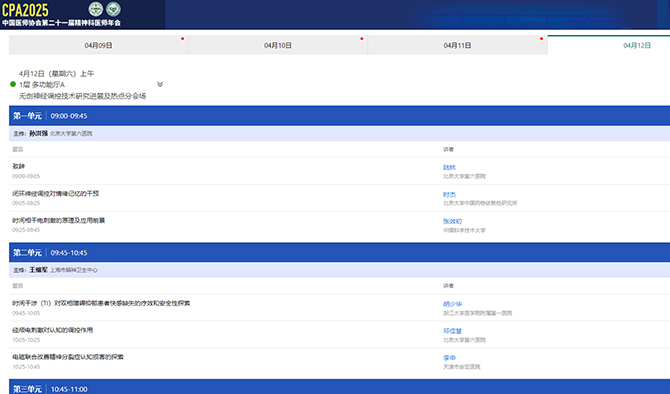Open speaker link 时杰

pos(449,194)
